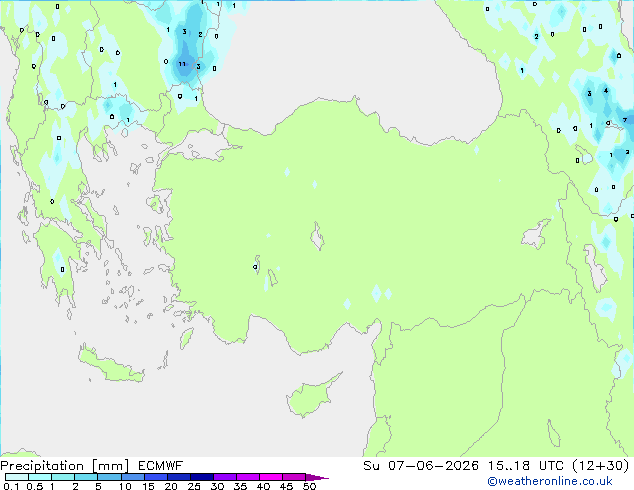Pick the 0.5–1 mm legend swatch

tap(40, 477)
